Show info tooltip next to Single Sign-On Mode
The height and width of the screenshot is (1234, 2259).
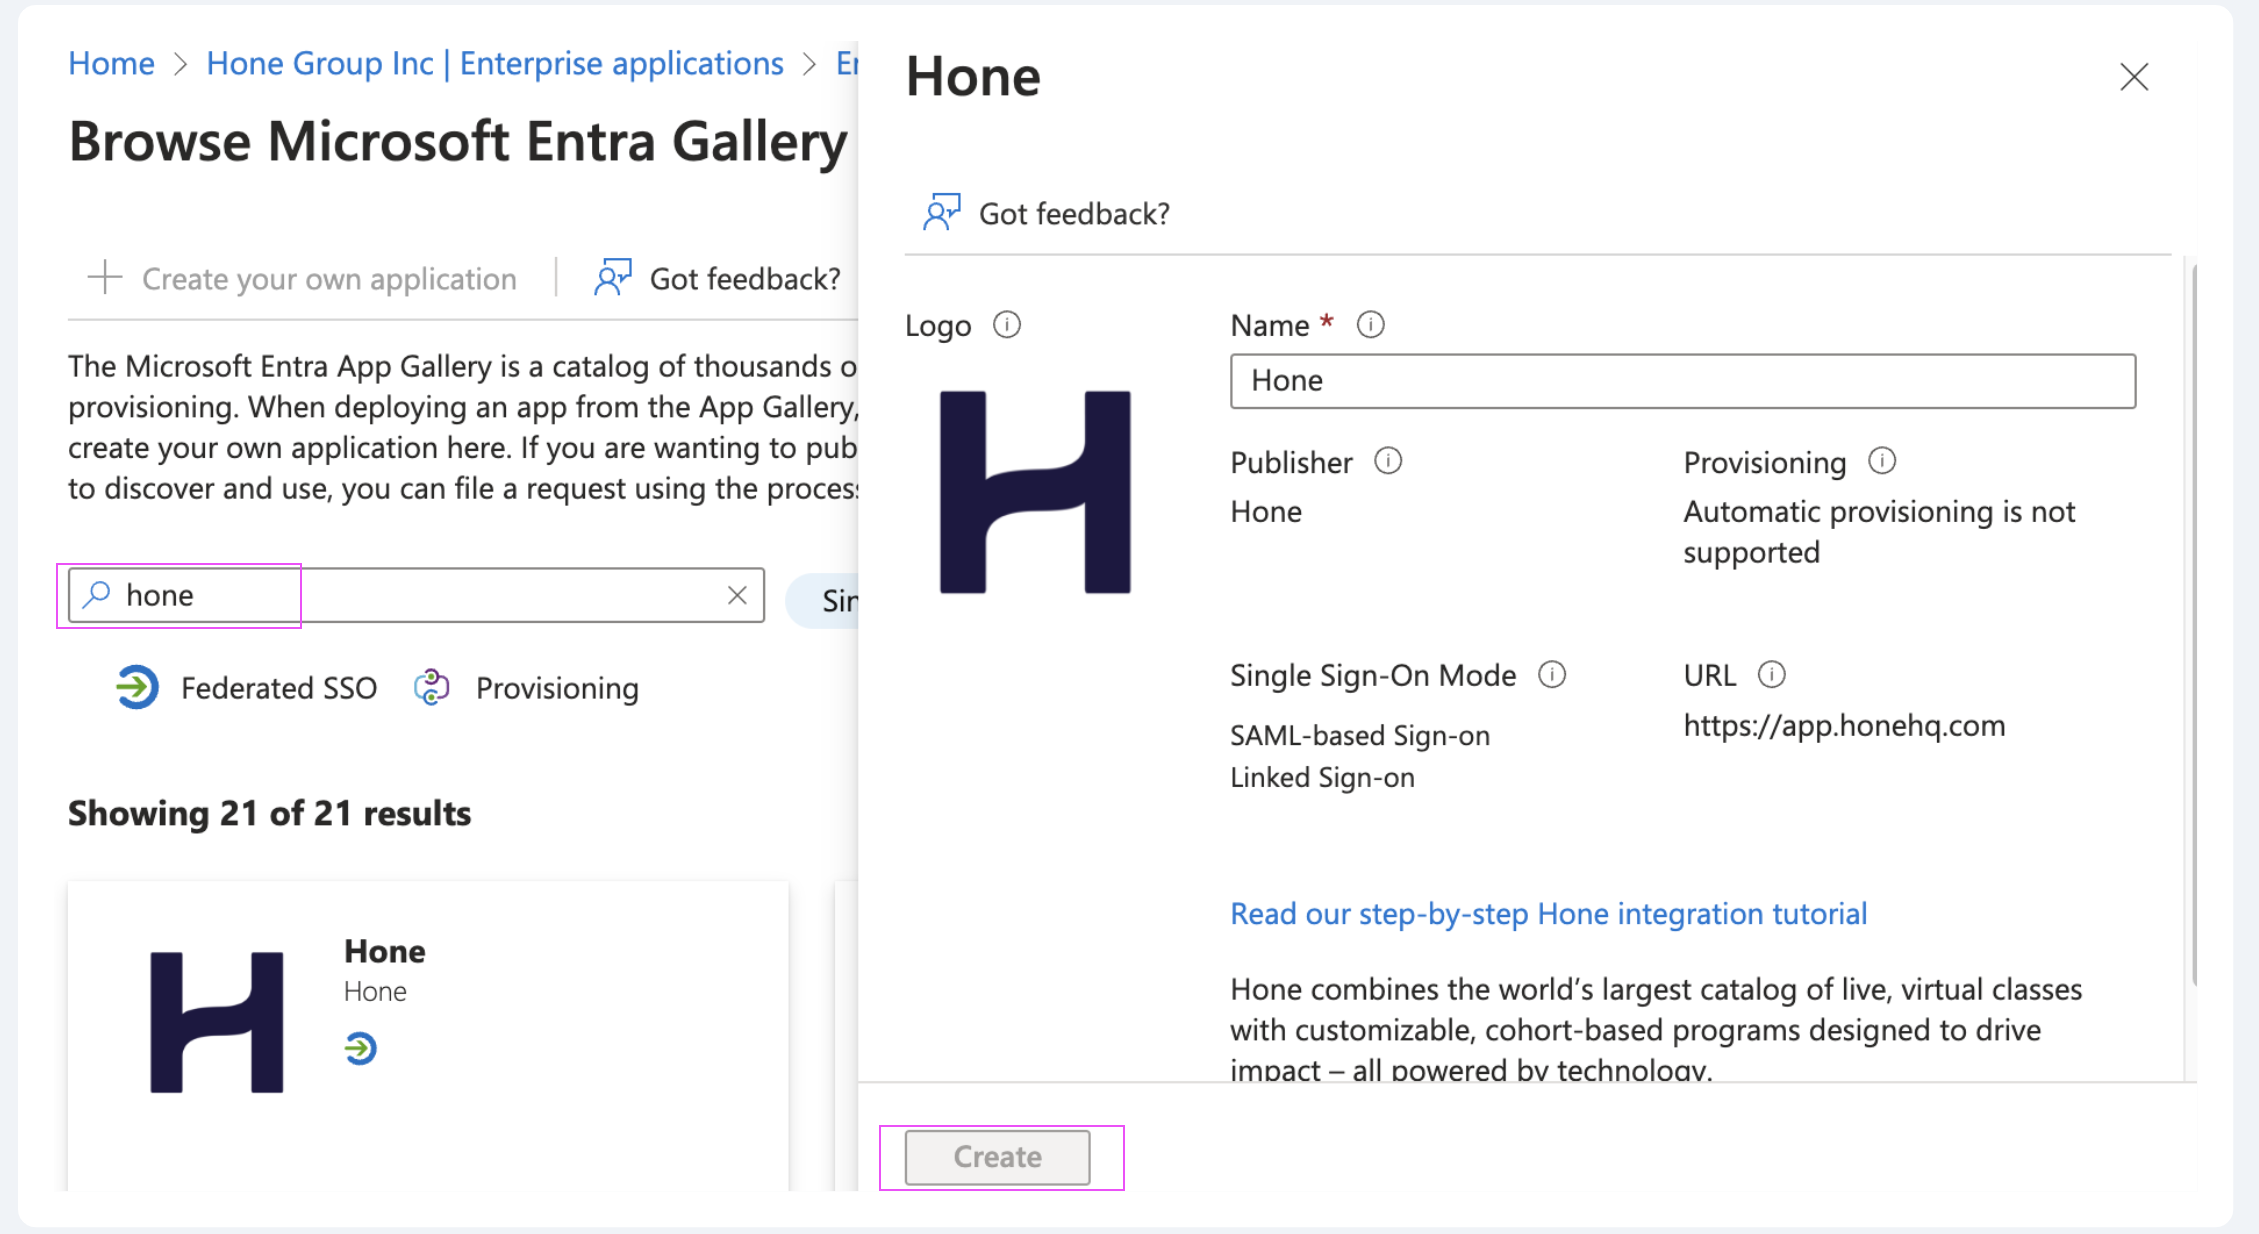(x=1552, y=675)
